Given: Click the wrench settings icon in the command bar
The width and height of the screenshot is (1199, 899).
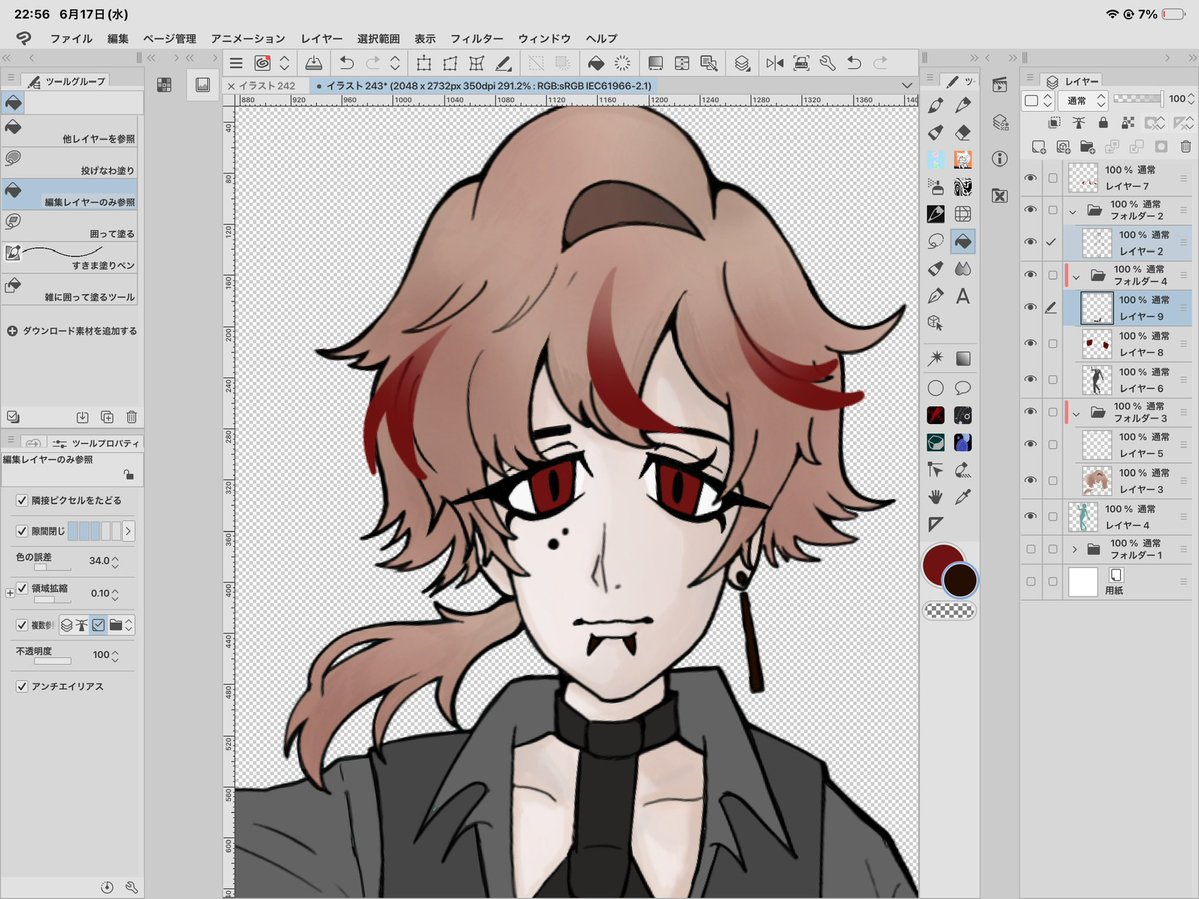Looking at the screenshot, I should [x=827, y=63].
